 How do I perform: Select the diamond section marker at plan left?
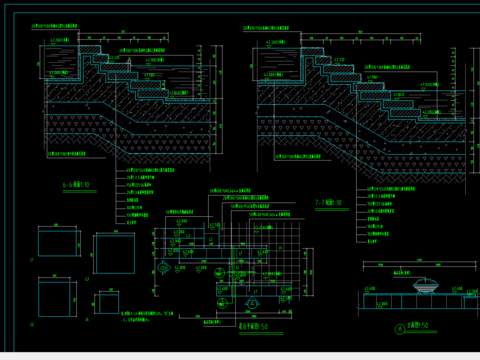(164, 268)
